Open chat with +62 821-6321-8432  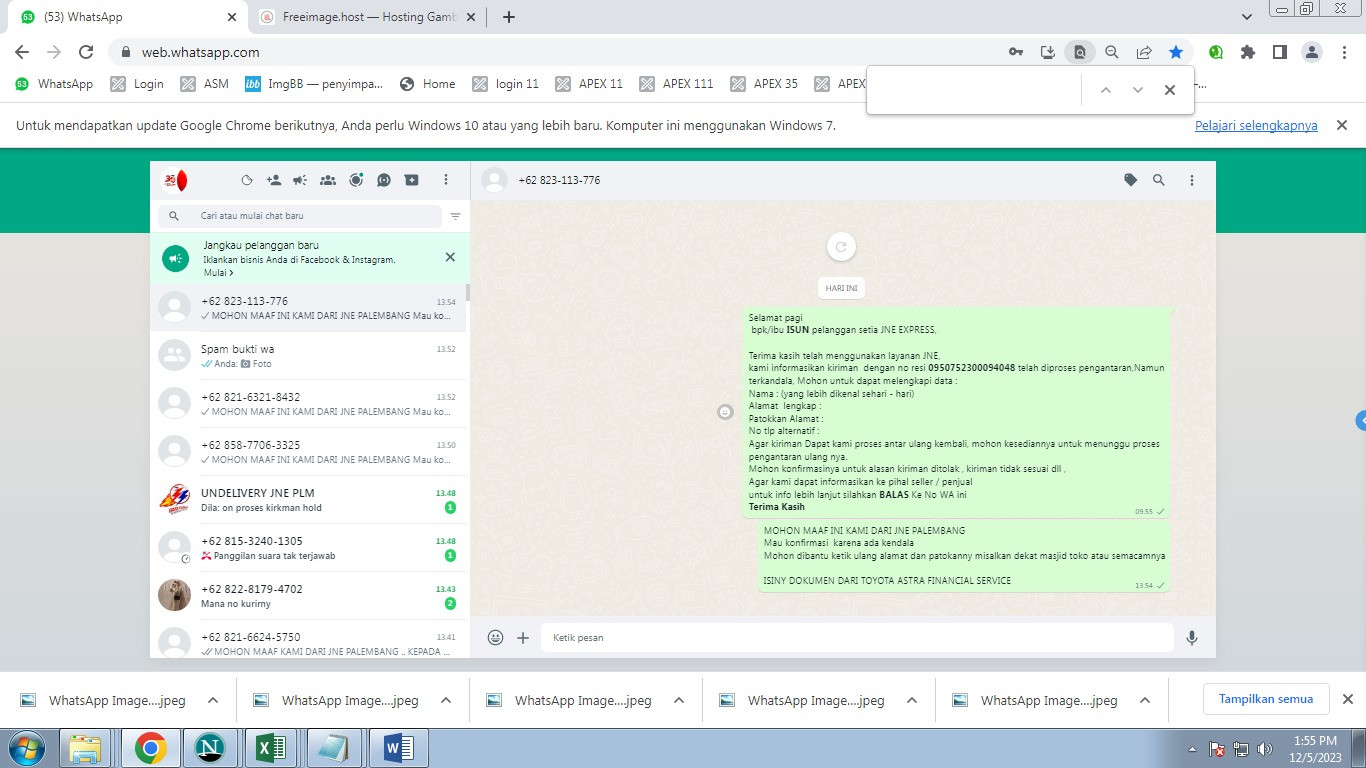(308, 403)
